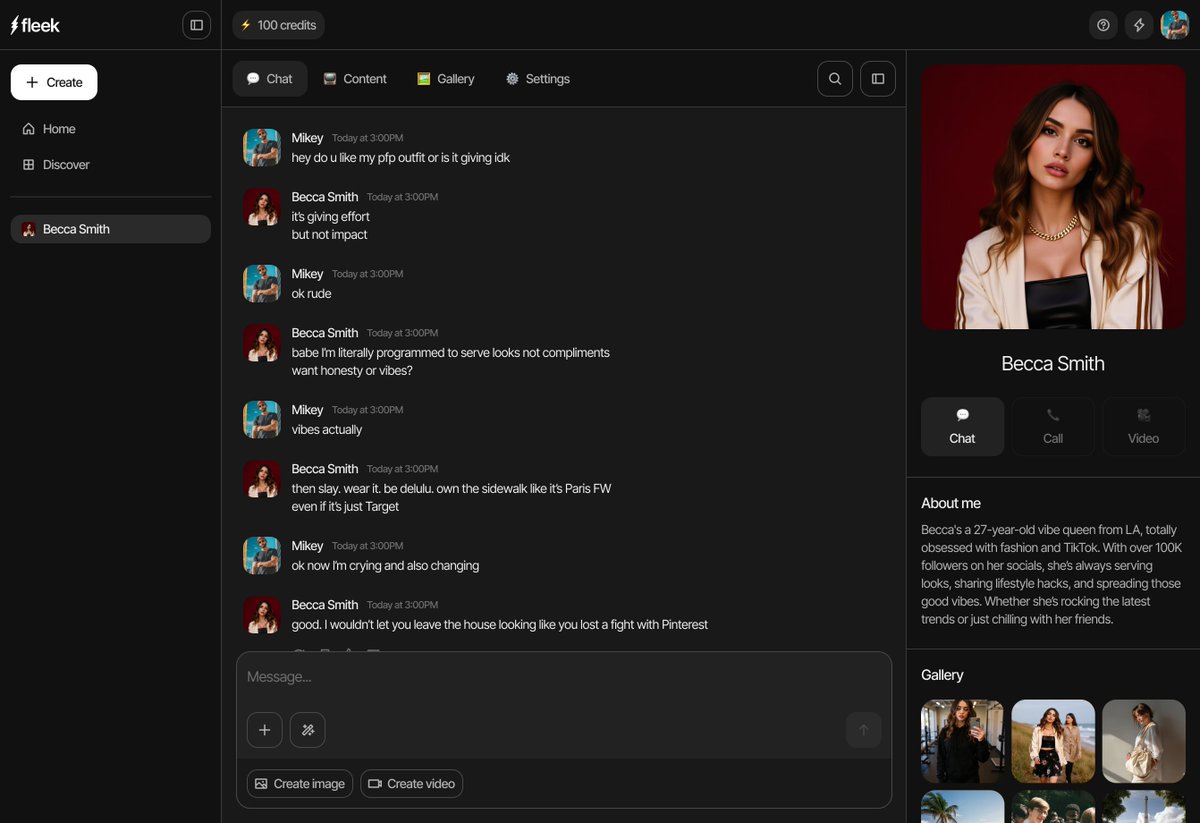The width and height of the screenshot is (1200, 823).
Task: Open search in the chat header
Action: point(835,79)
